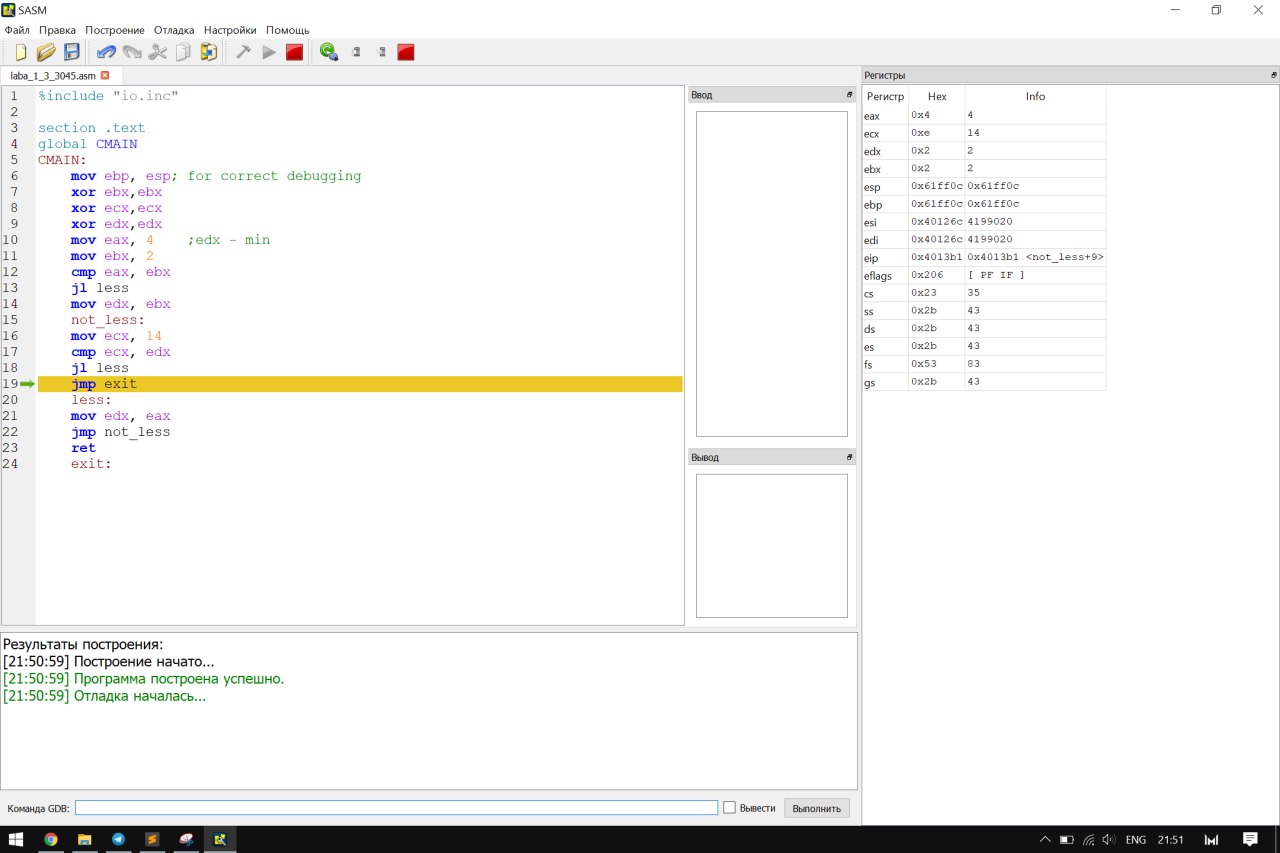Select the eflags register row
The width and height of the screenshot is (1280, 853).
[984, 275]
